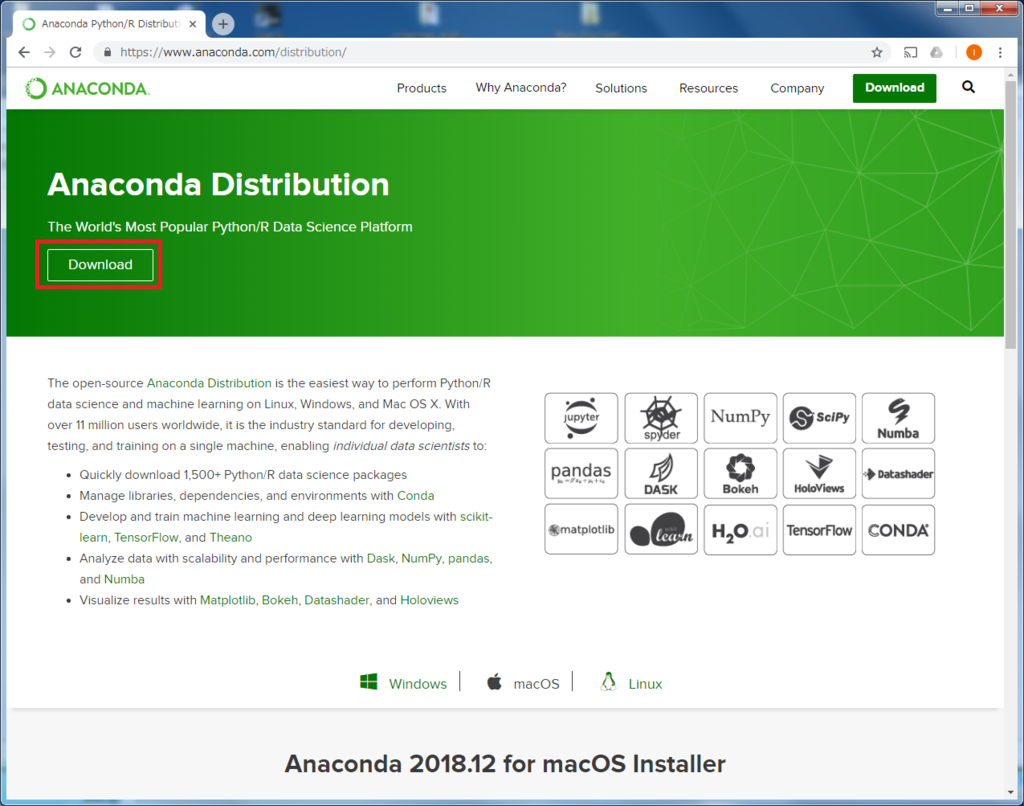This screenshot has height=806, width=1024.
Task: Open the Solutions menu
Action: click(620, 88)
